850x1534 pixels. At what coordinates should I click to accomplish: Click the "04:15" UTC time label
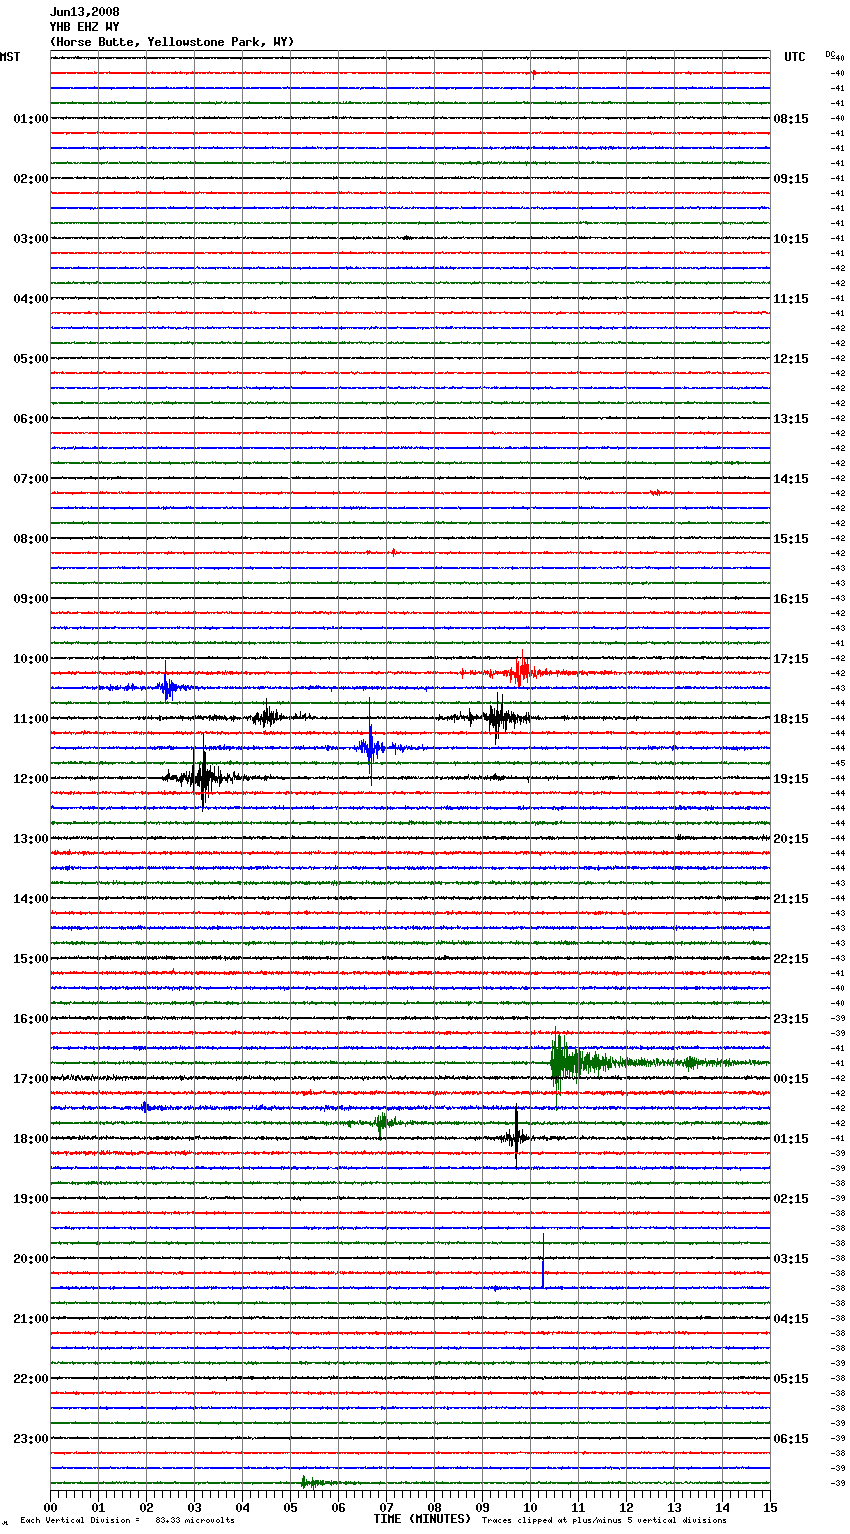tap(791, 1319)
